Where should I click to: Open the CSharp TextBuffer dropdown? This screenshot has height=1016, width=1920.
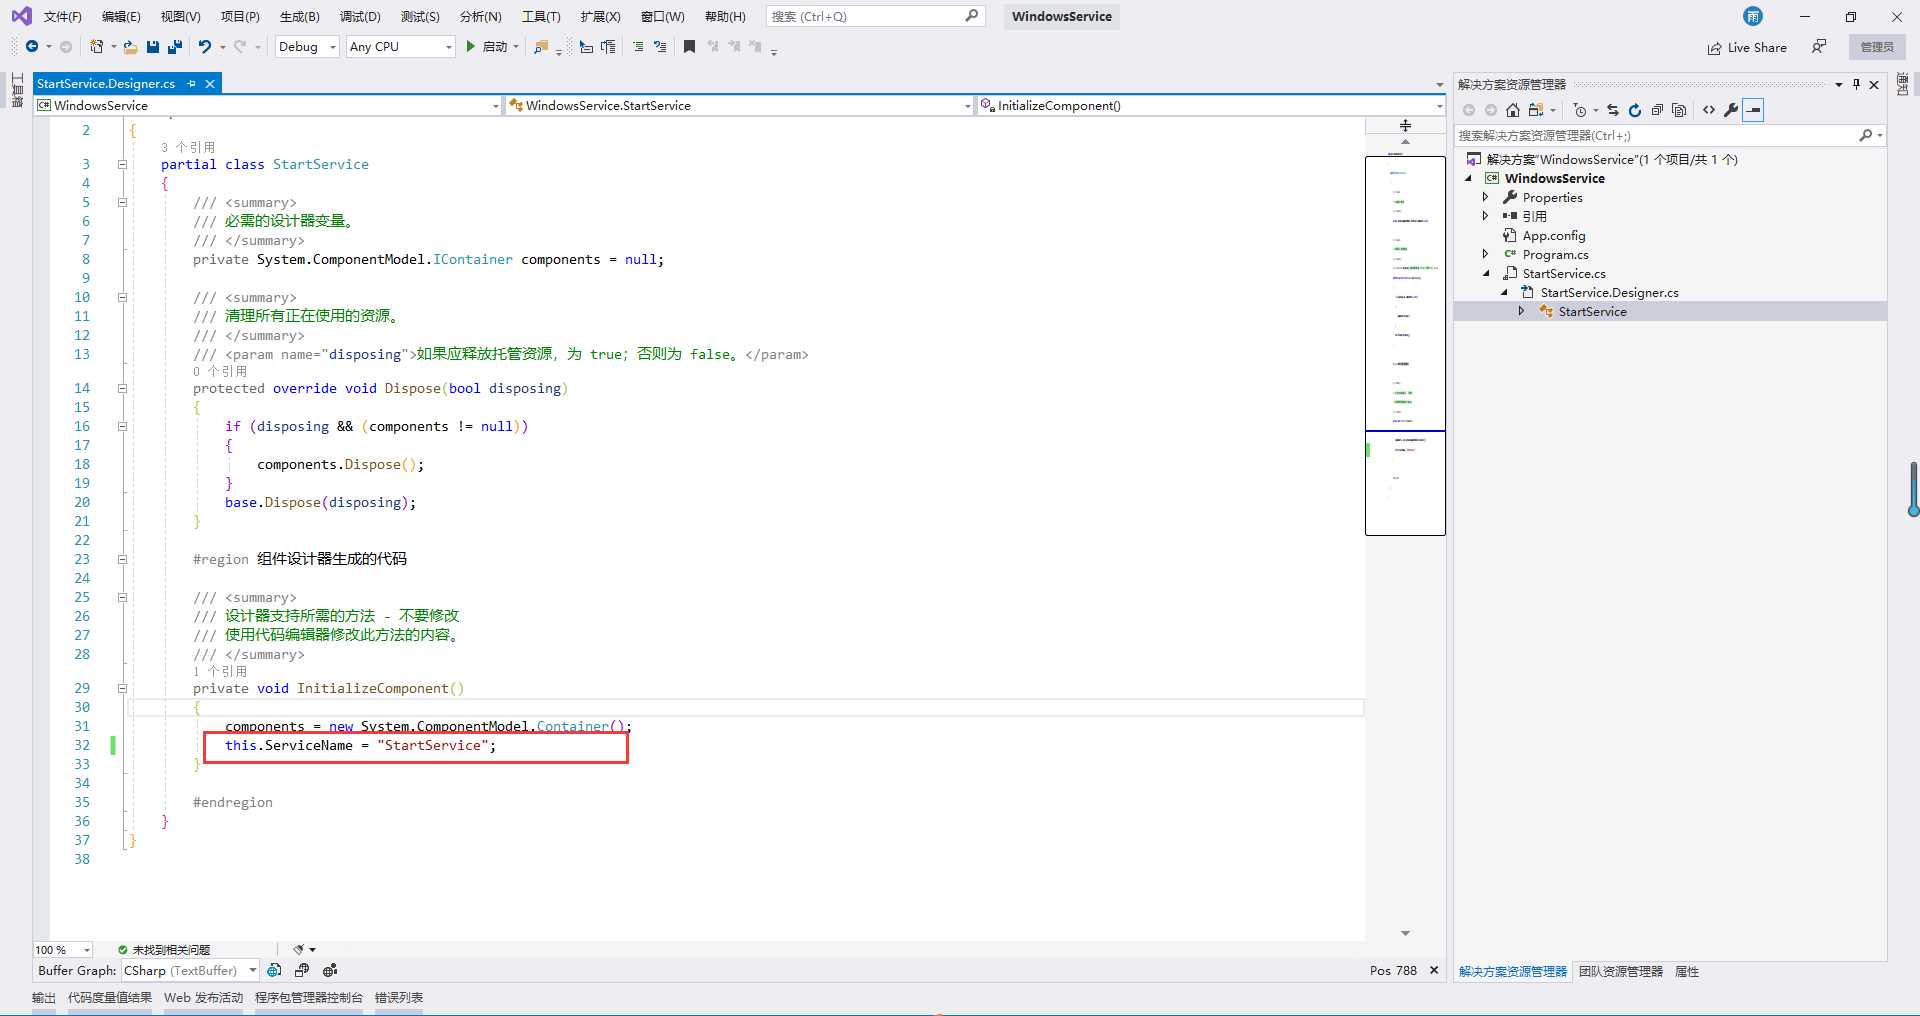(x=190, y=970)
